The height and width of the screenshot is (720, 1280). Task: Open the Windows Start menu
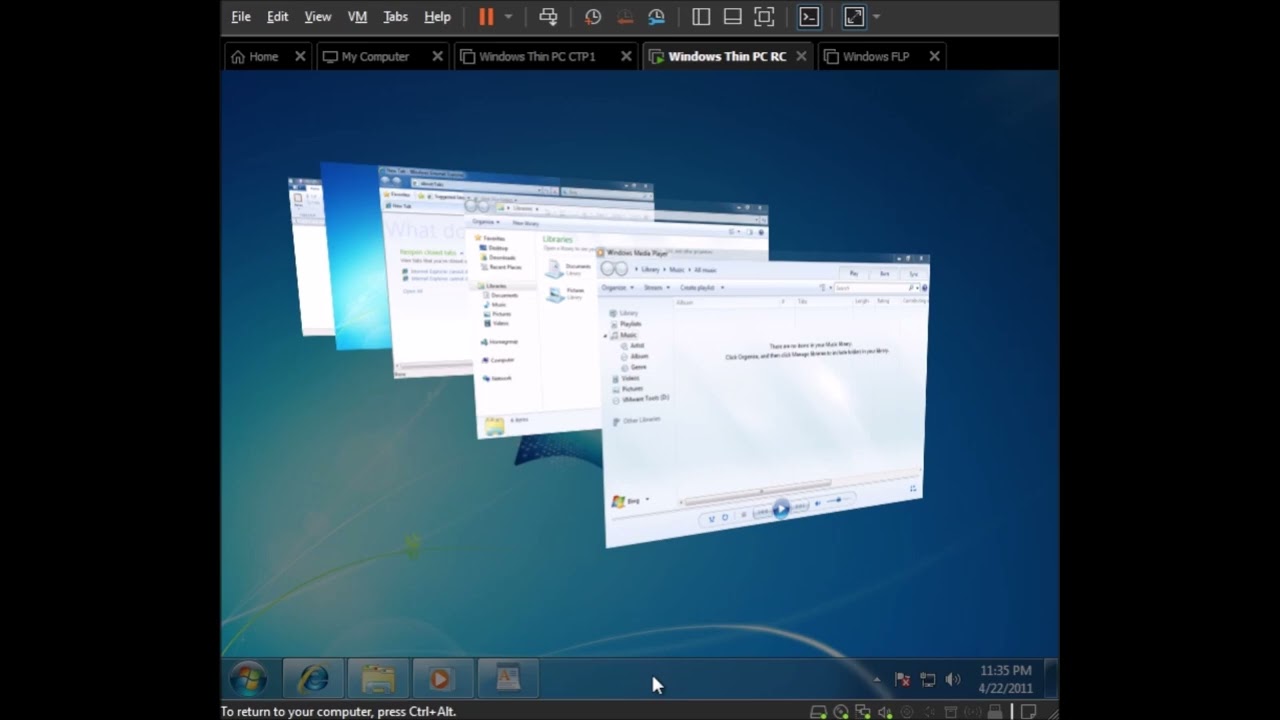pyautogui.click(x=248, y=679)
